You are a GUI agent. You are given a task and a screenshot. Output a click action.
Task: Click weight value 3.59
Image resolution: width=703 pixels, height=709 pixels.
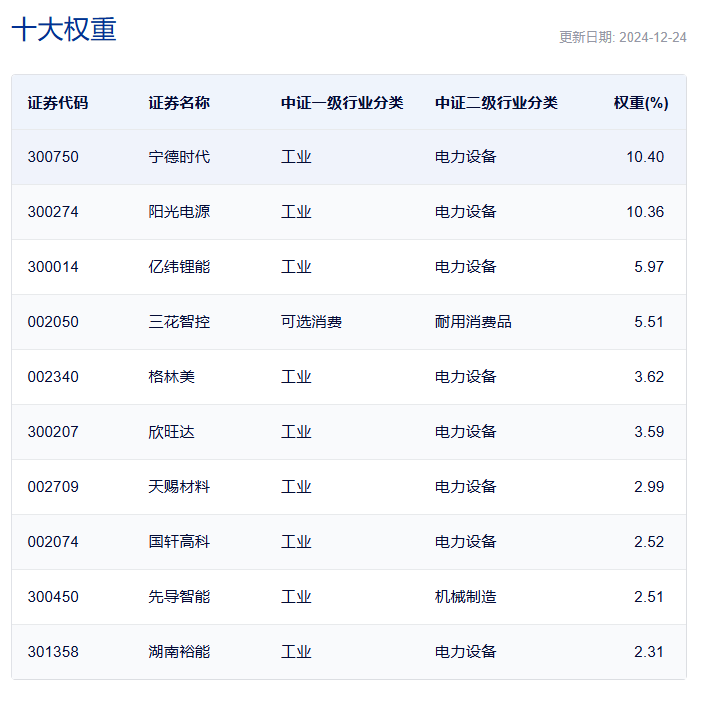pos(649,432)
